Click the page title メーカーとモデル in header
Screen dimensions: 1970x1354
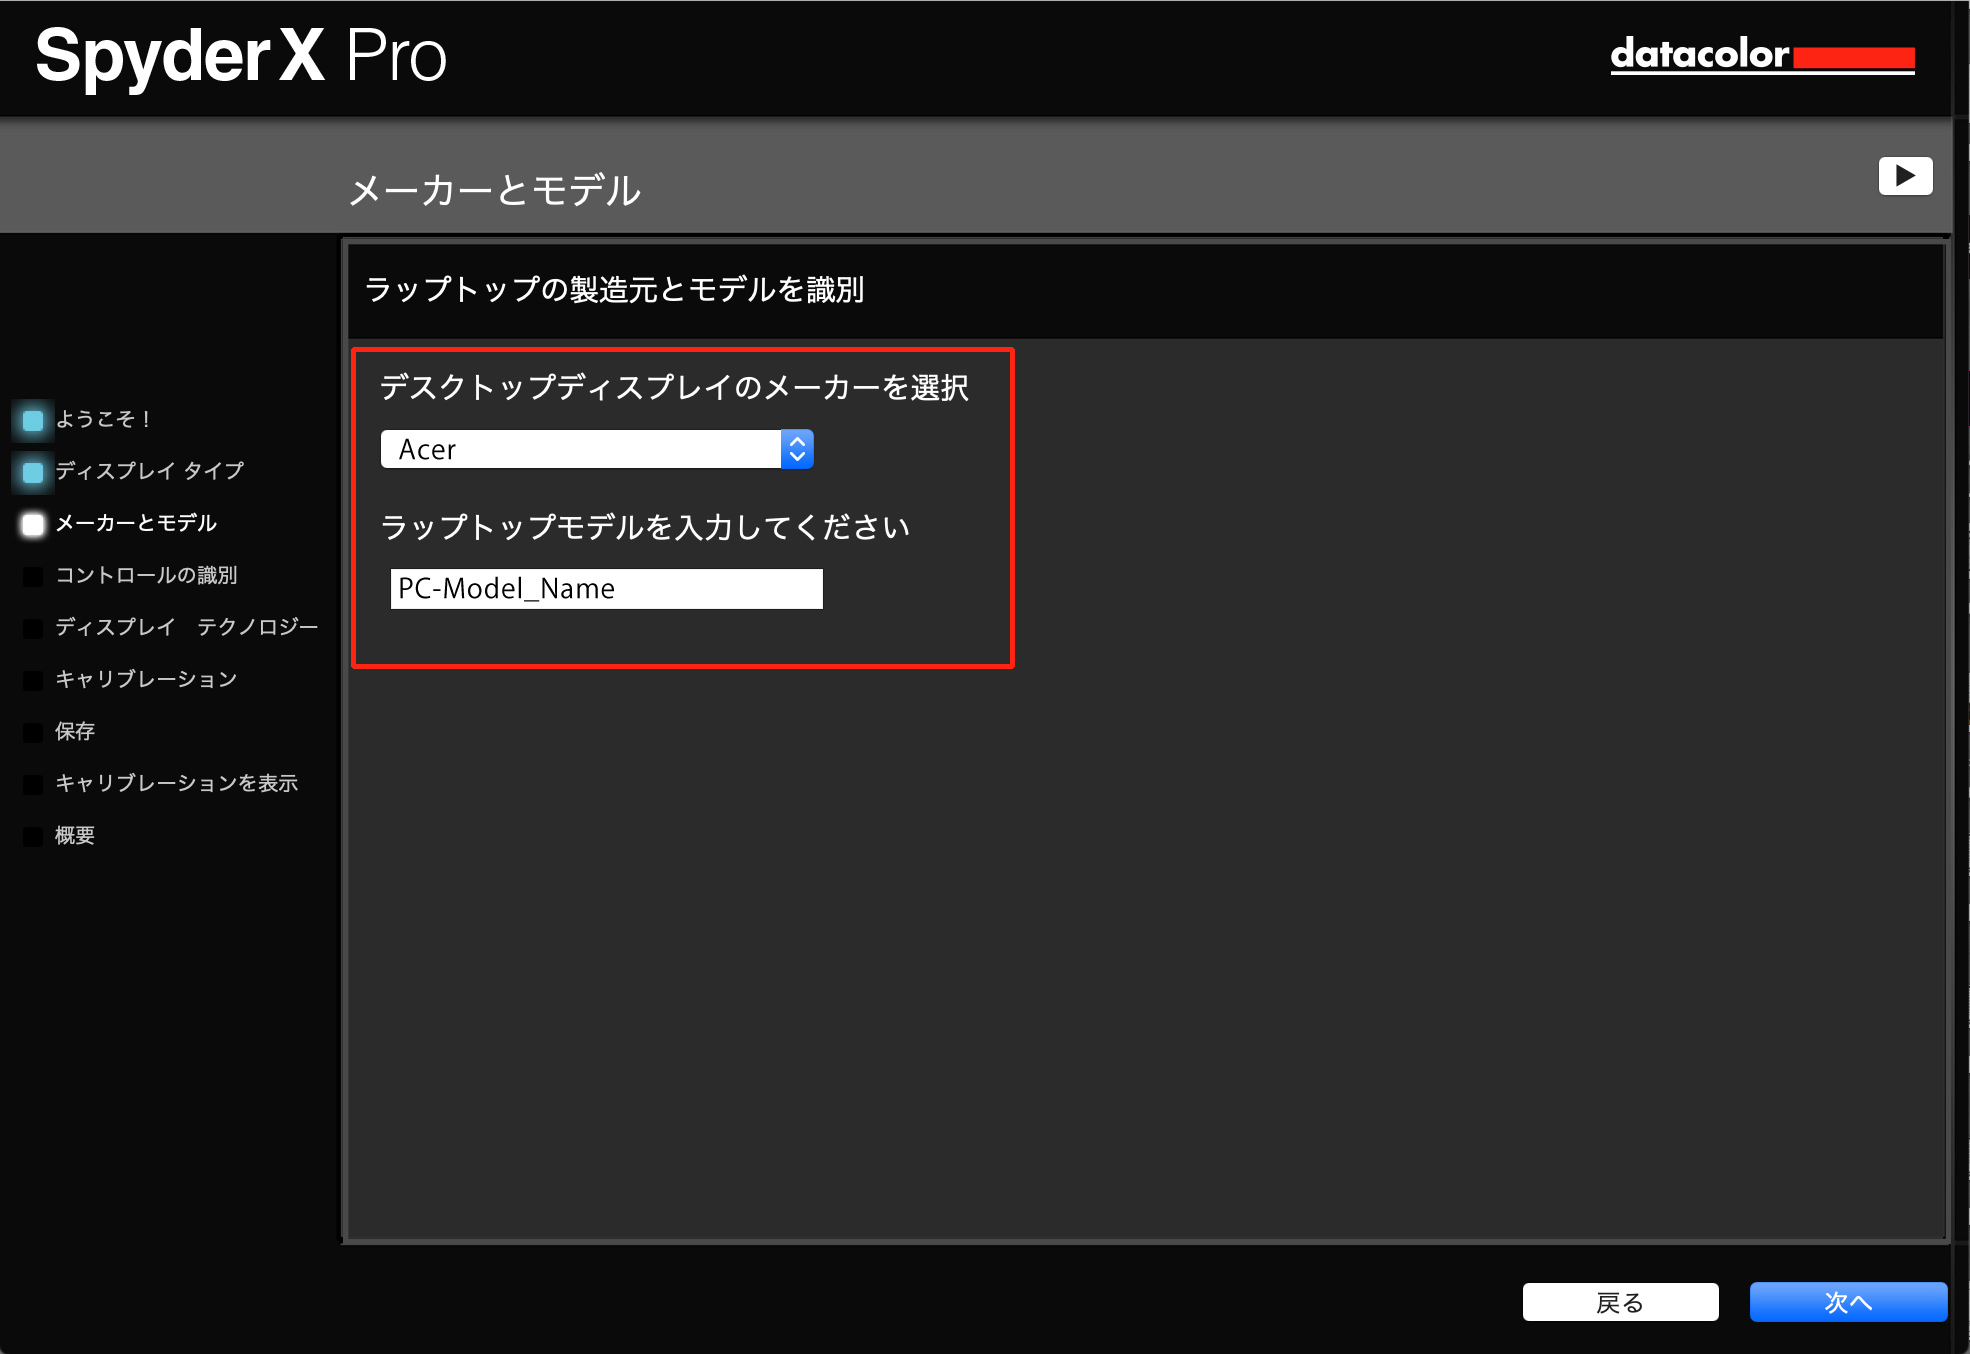pyautogui.click(x=495, y=190)
